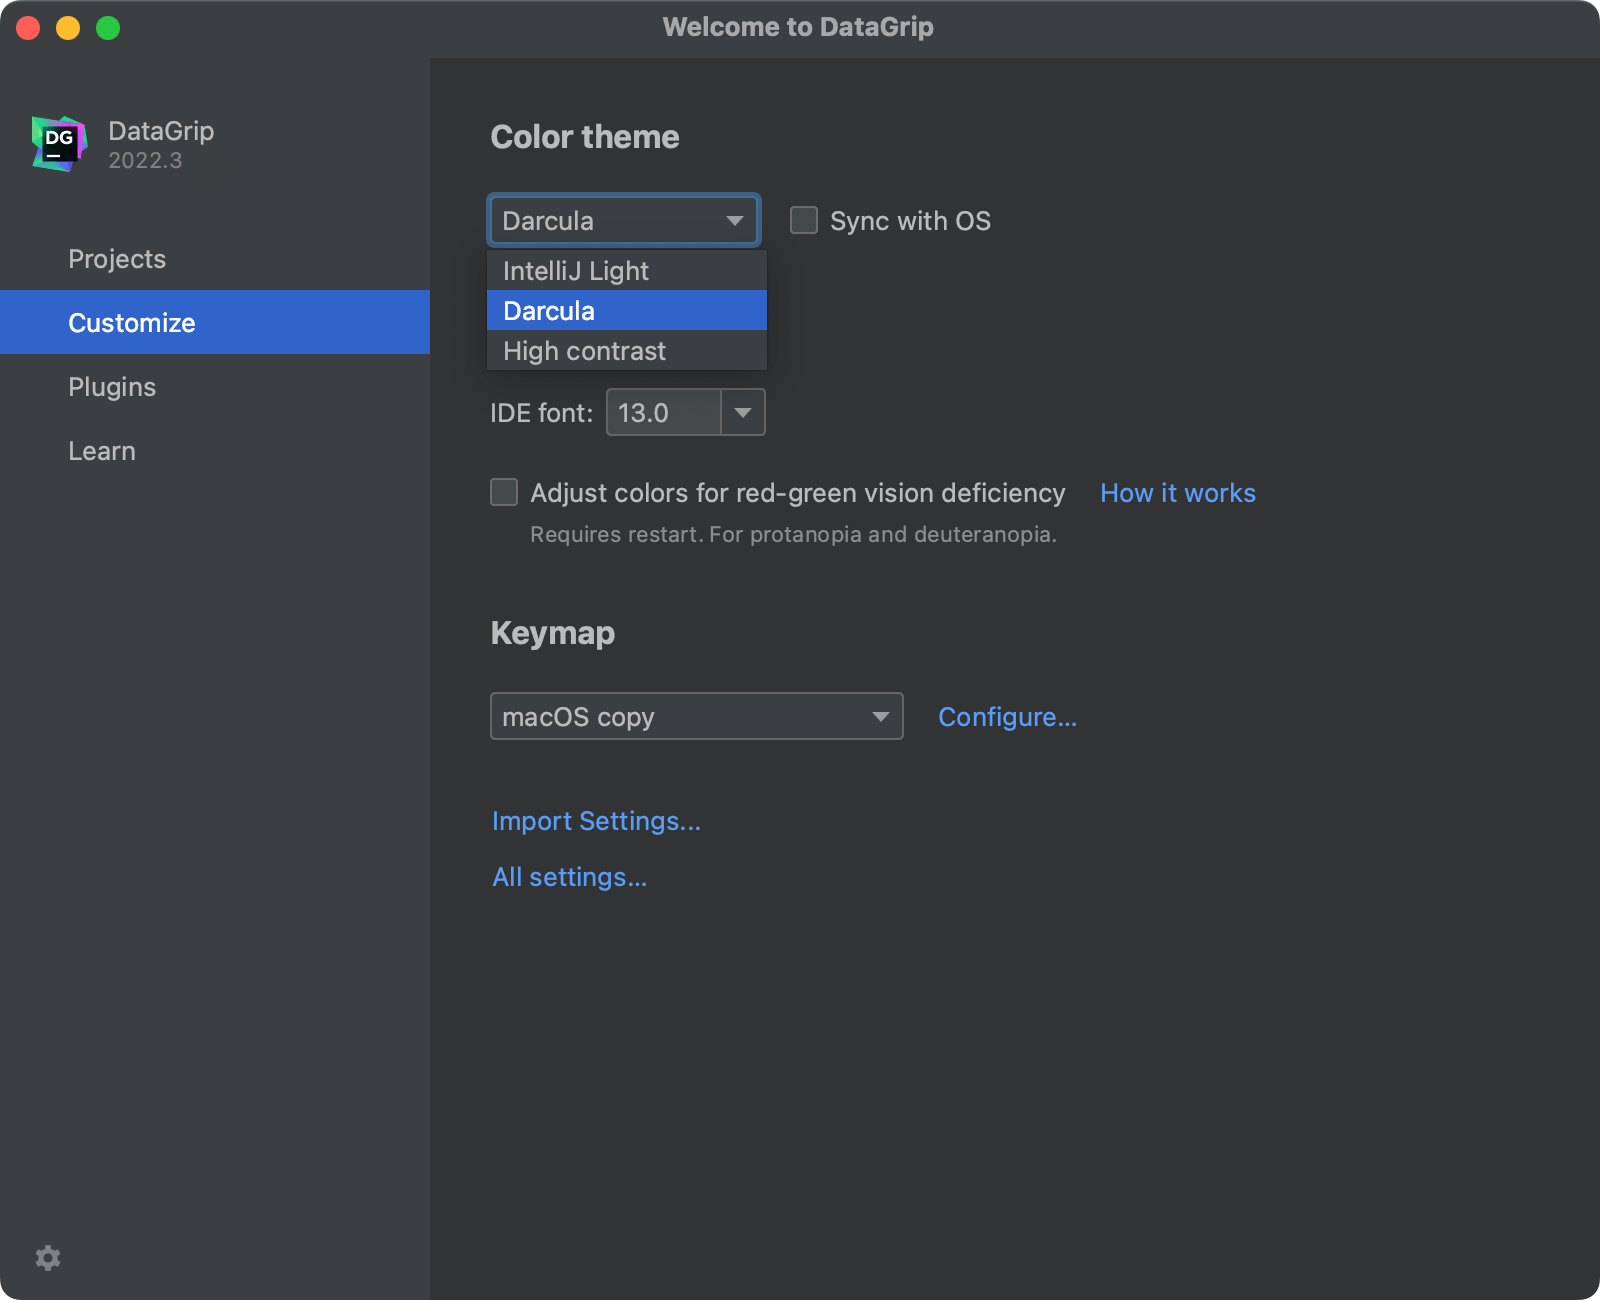Image resolution: width=1600 pixels, height=1300 pixels.
Task: Click the IDE font value field
Action: pyautogui.click(x=660, y=412)
